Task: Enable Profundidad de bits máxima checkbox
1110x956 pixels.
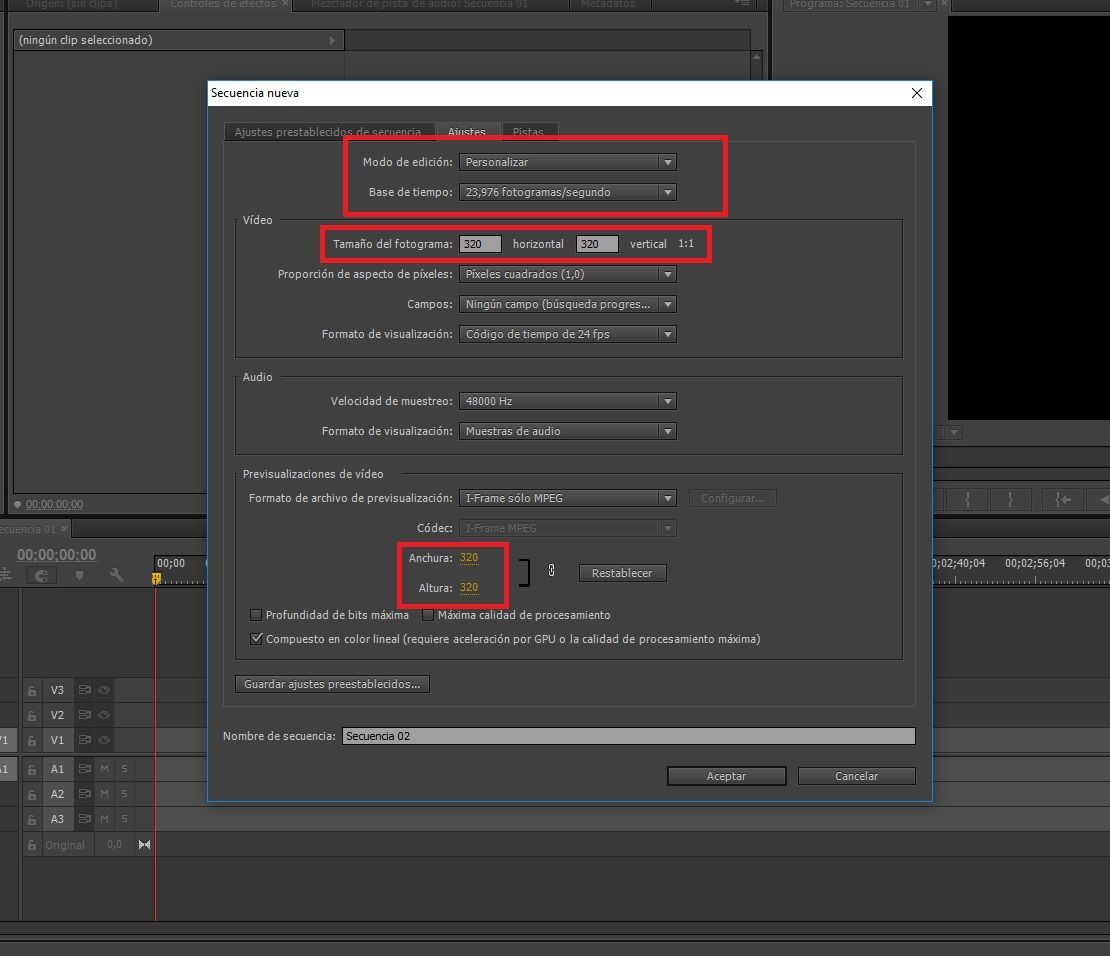Action: [x=256, y=615]
